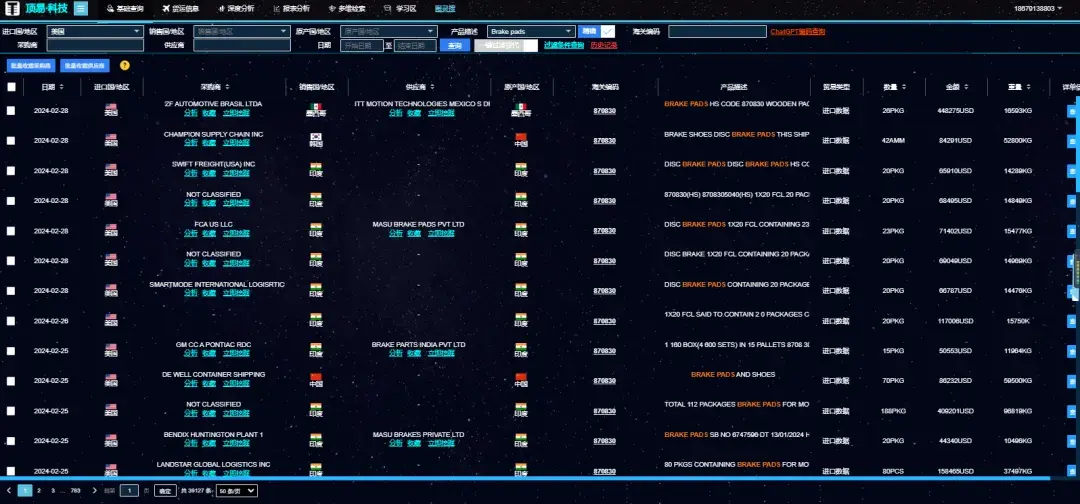The image size is (1080, 504).
Task: Open the 过滤条件查询 link
Action: pos(564,45)
